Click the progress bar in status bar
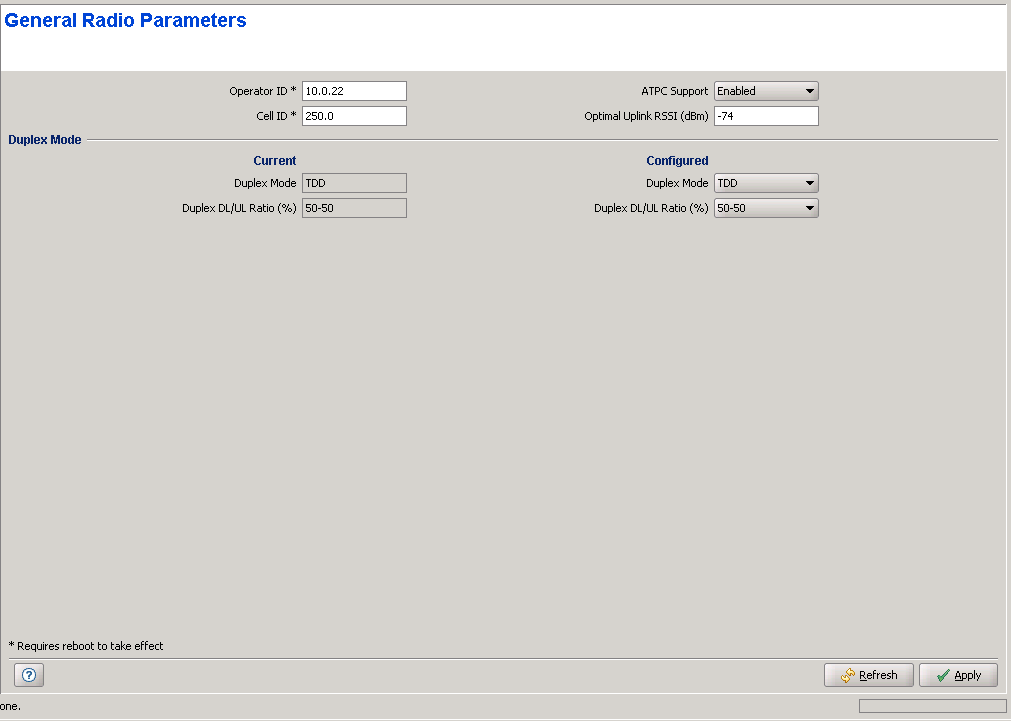The image size is (1011, 721). (932, 706)
